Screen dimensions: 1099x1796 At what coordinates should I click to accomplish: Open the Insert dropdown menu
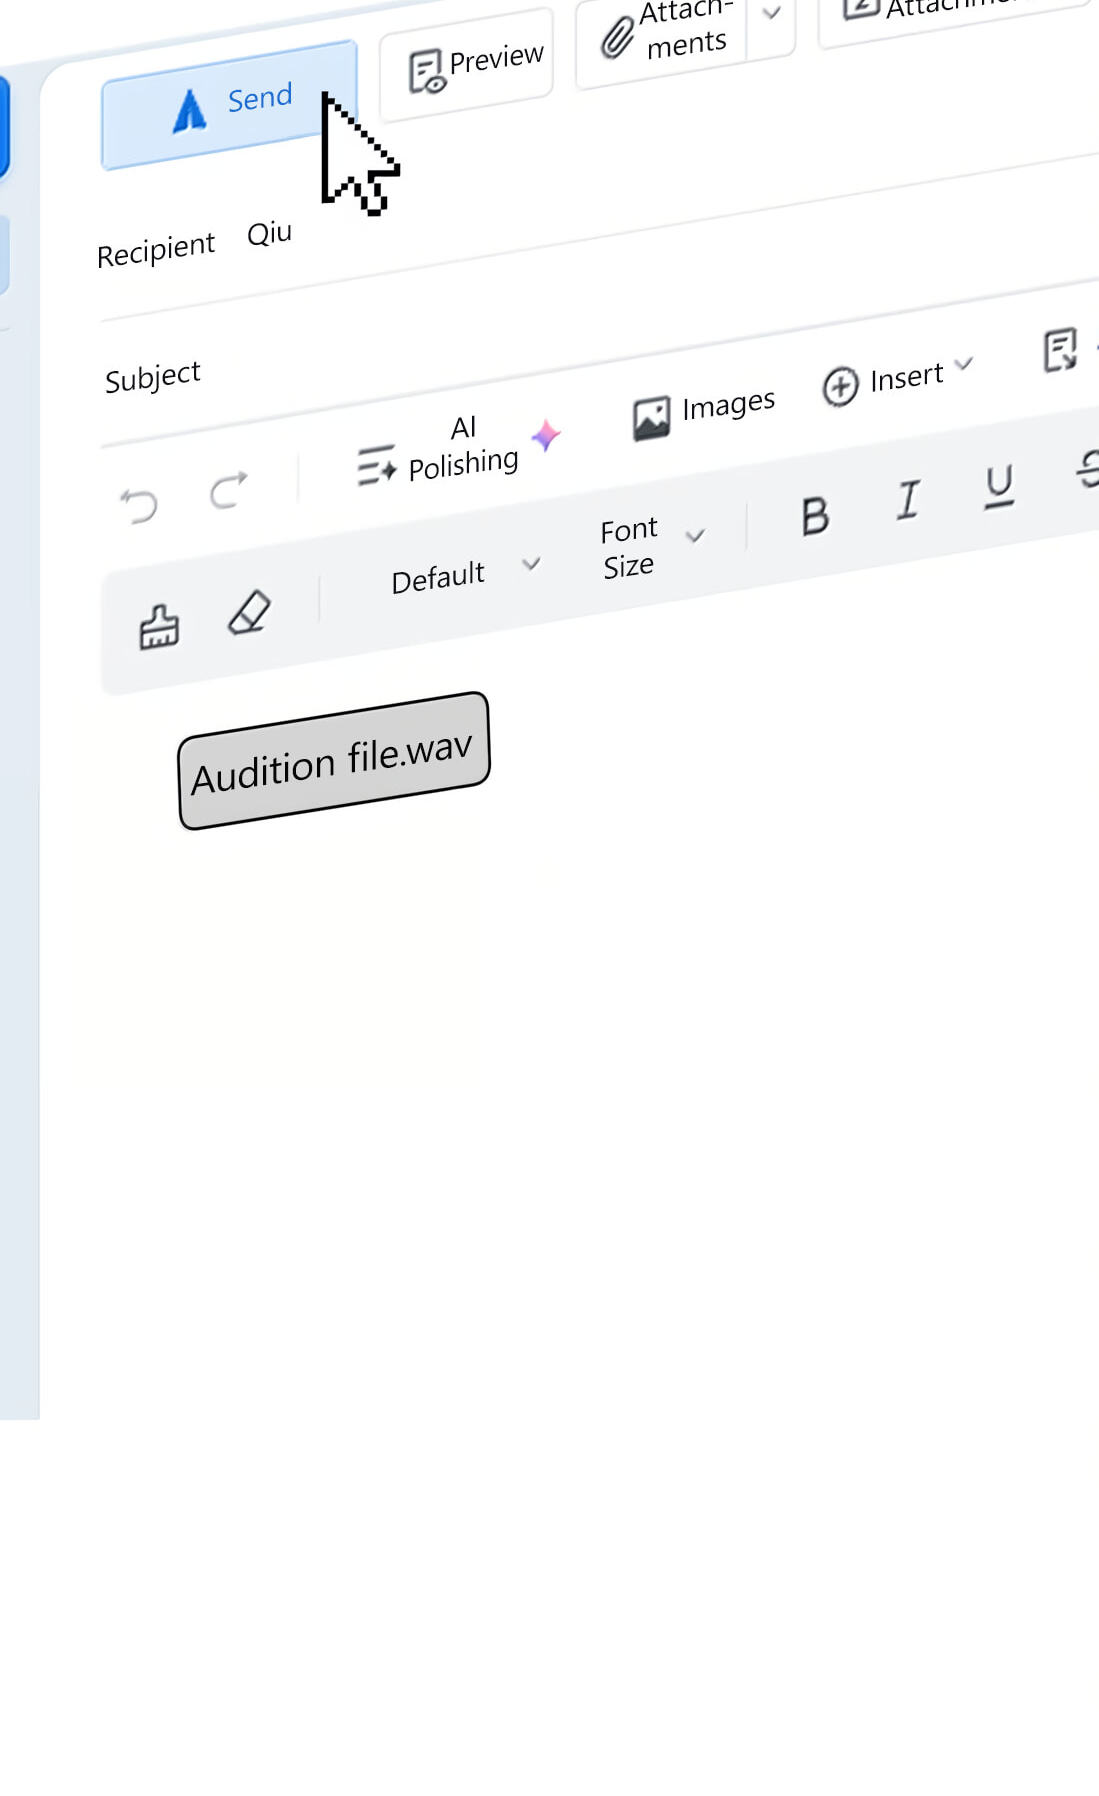(897, 379)
